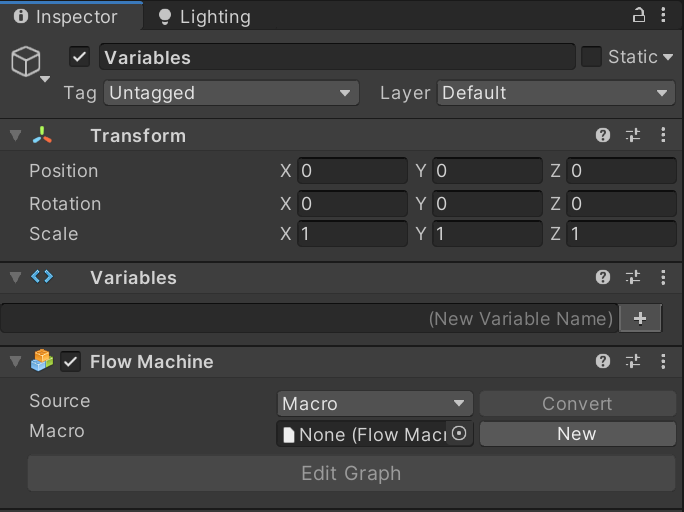Screen dimensions: 684x512
Task: Click the Scale Y field
Action: 487,234
